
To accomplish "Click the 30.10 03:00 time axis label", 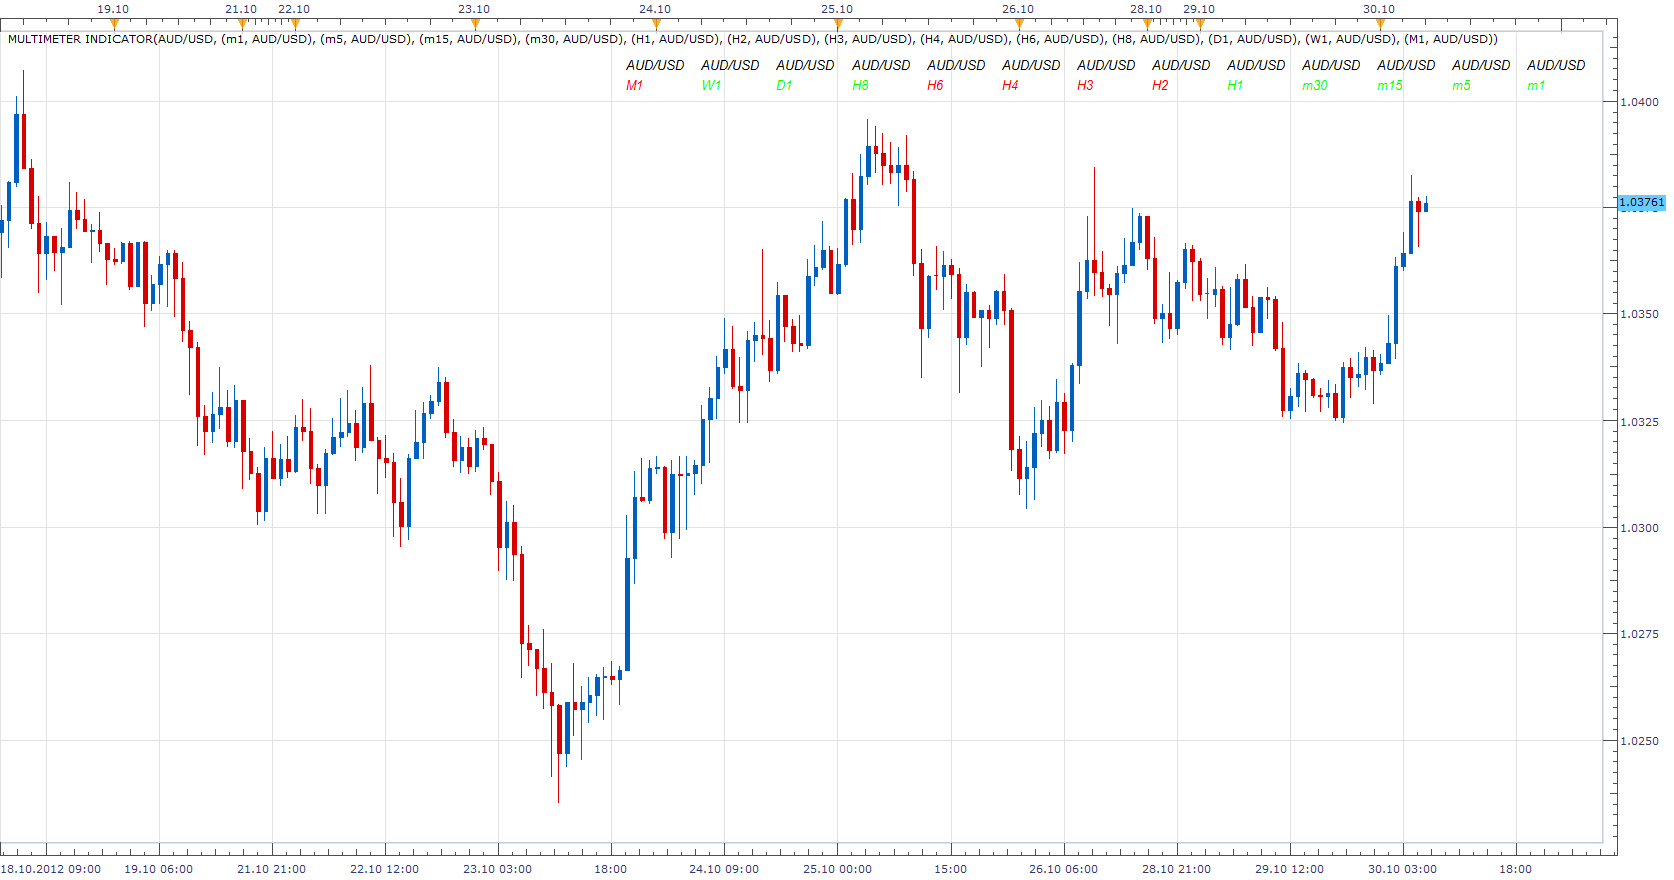I will tap(1403, 869).
